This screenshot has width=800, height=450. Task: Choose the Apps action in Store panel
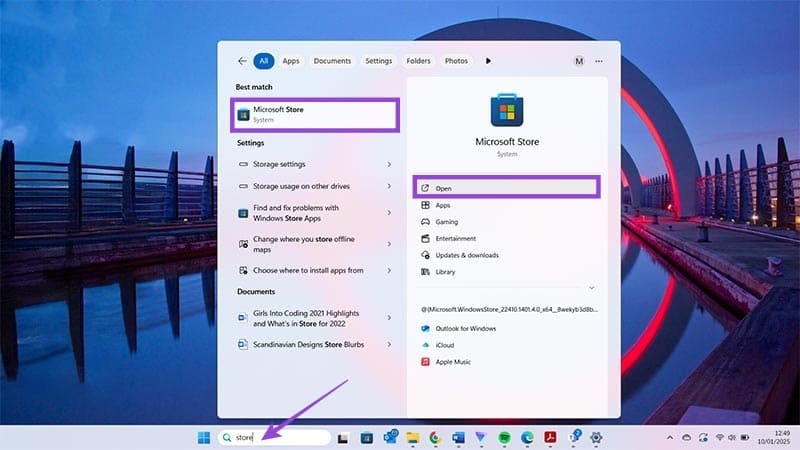click(x=442, y=205)
